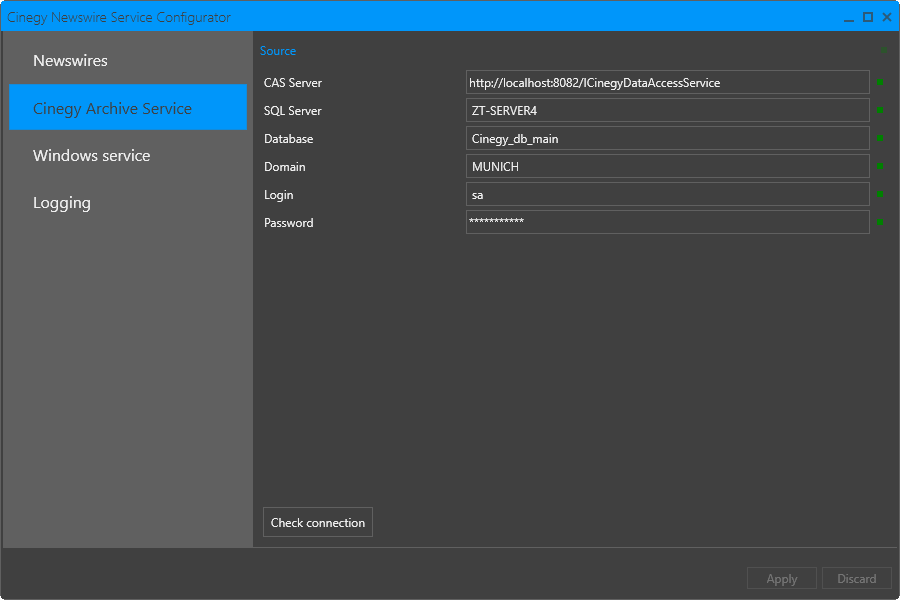The image size is (900, 600).
Task: Click the Password field
Action: pos(668,222)
